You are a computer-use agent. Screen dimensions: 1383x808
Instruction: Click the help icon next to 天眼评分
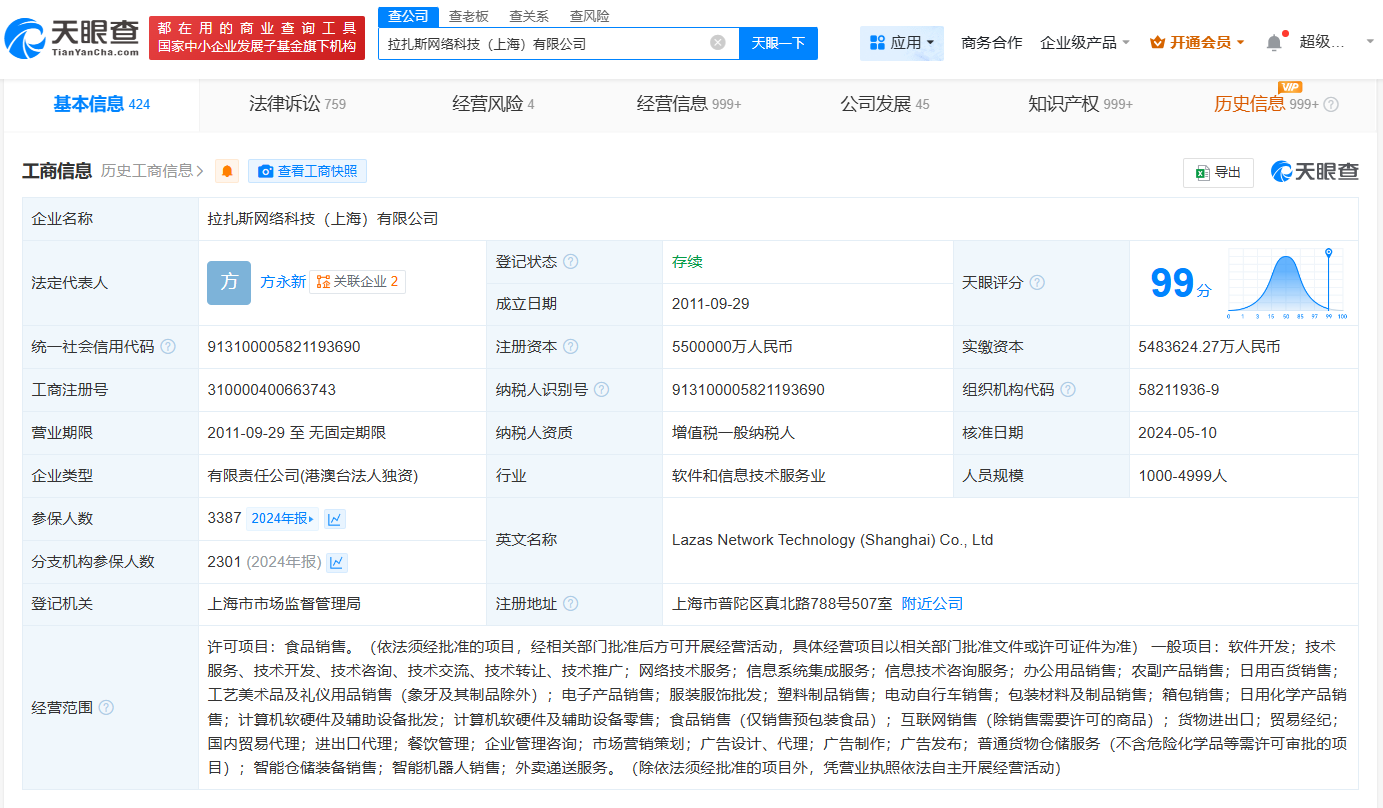click(x=1037, y=283)
